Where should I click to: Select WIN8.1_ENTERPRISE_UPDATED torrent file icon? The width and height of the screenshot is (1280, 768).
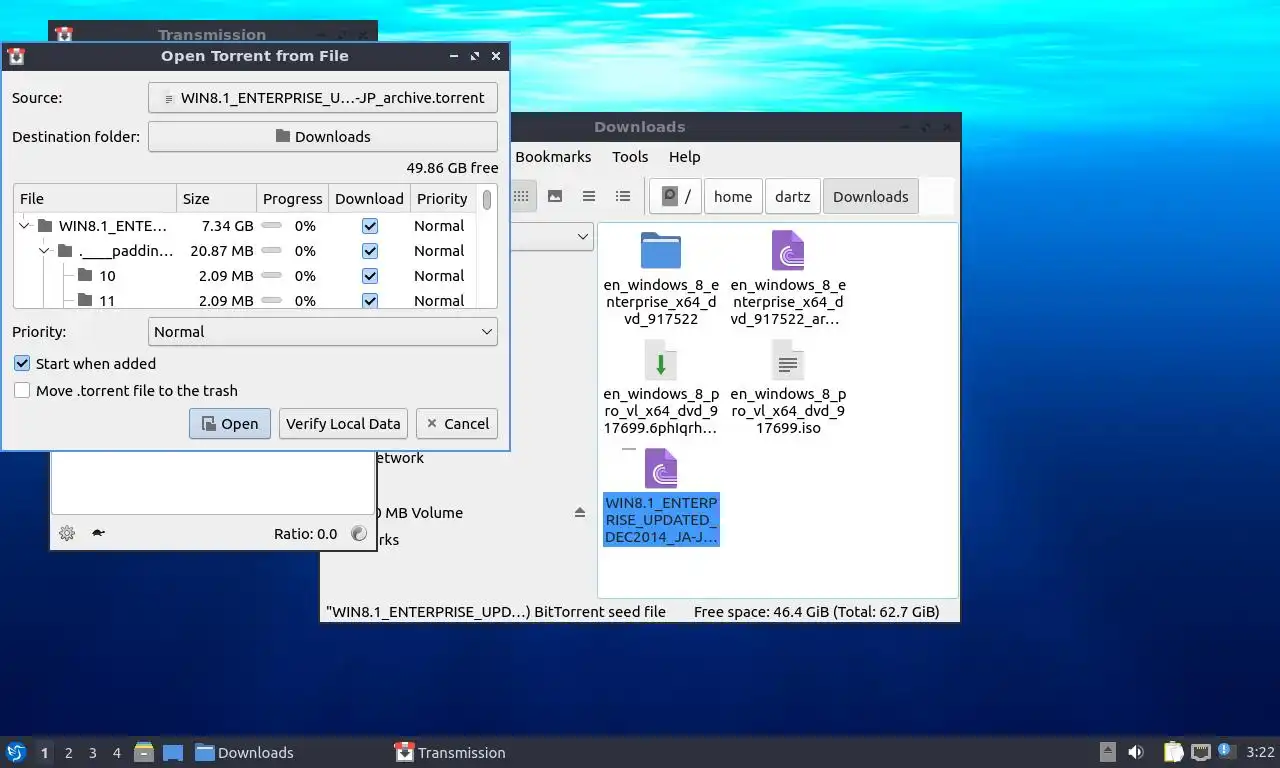coord(660,468)
